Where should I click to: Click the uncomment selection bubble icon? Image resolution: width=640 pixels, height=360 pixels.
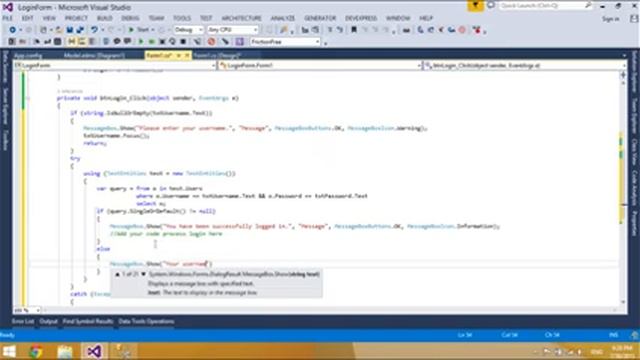coord(127,42)
